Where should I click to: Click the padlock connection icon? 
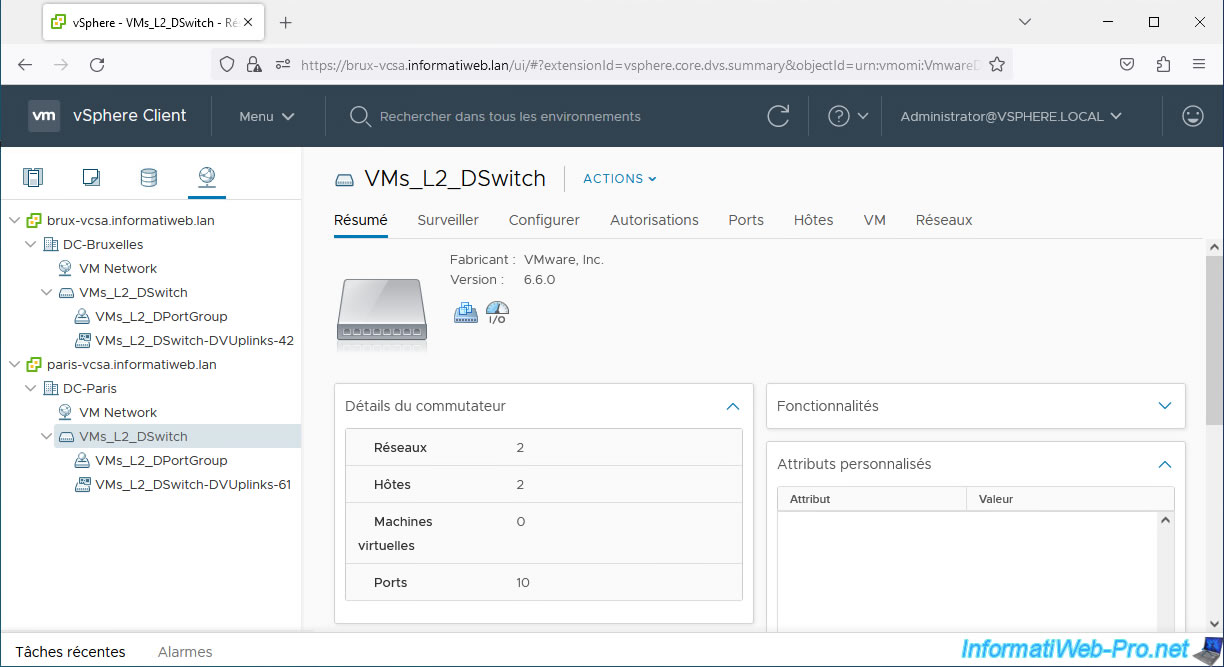pyautogui.click(x=254, y=64)
